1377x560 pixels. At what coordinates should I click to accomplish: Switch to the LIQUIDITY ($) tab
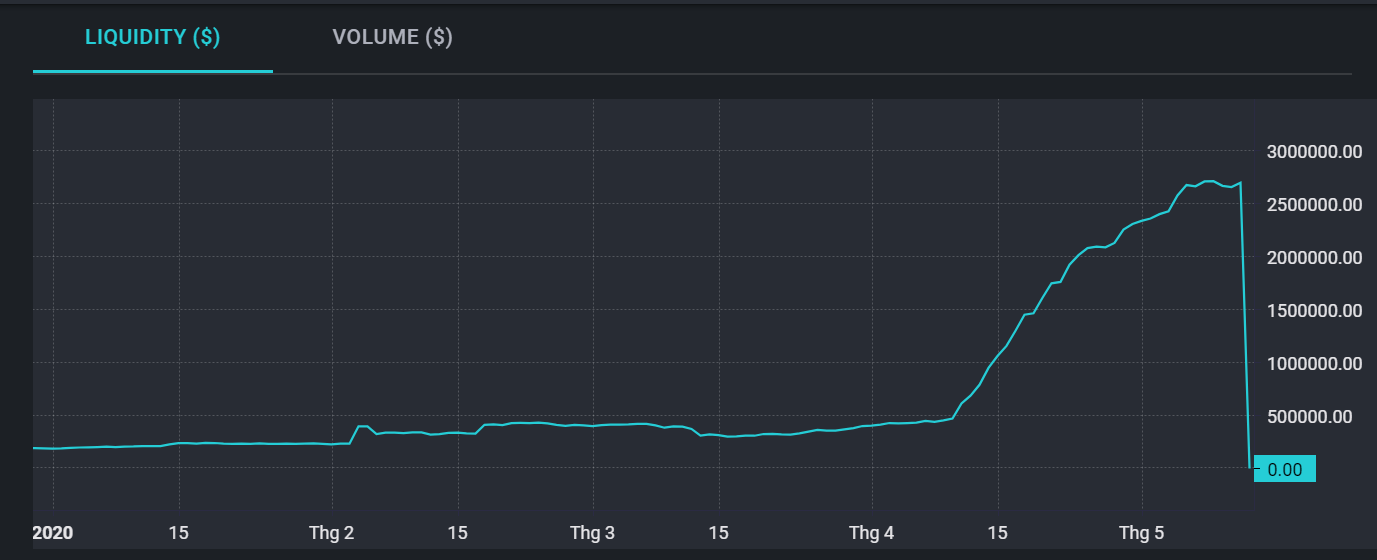pyautogui.click(x=153, y=38)
